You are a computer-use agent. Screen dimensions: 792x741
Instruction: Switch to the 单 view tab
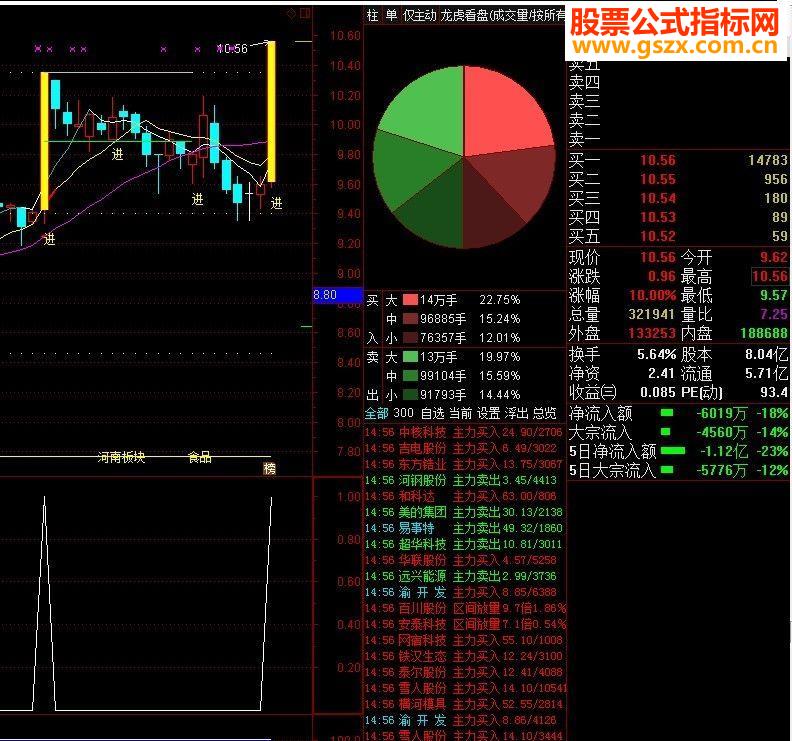(x=391, y=15)
